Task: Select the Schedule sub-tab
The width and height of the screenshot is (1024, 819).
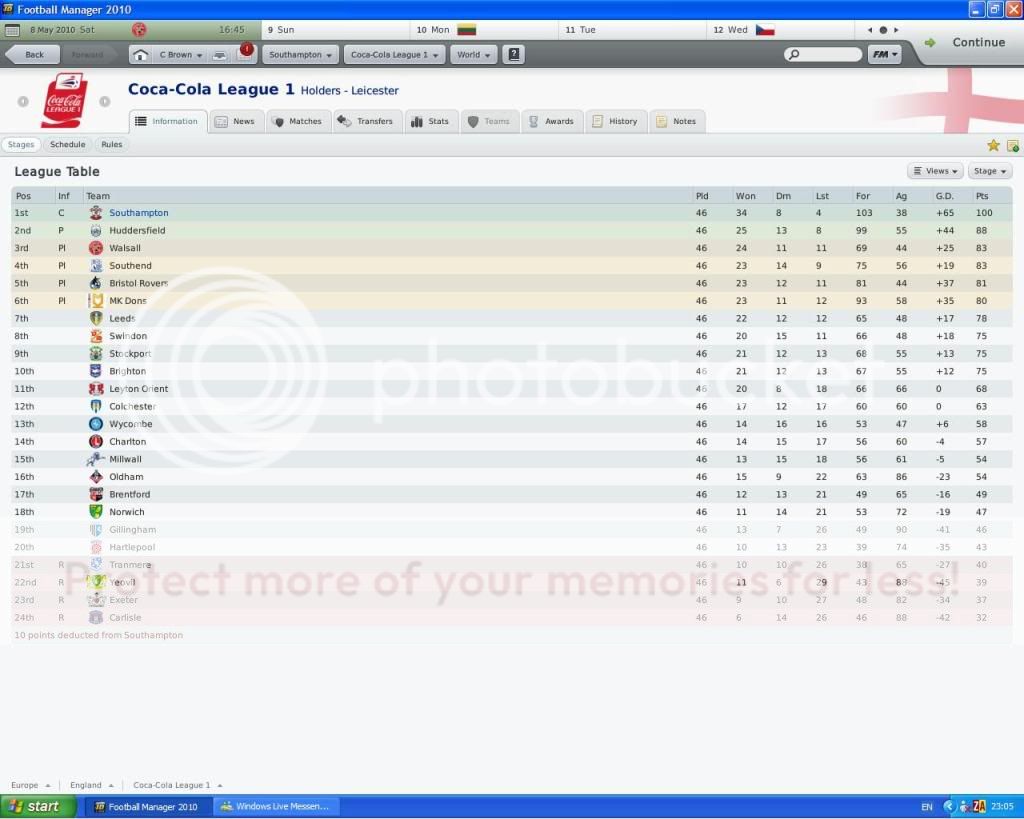Action: (x=68, y=144)
